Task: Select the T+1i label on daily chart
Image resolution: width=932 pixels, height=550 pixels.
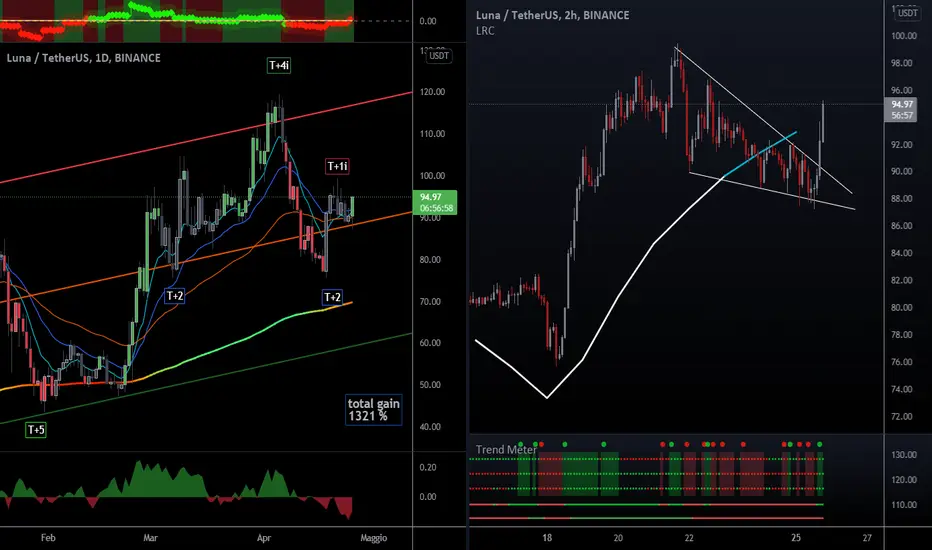Action: [x=337, y=166]
